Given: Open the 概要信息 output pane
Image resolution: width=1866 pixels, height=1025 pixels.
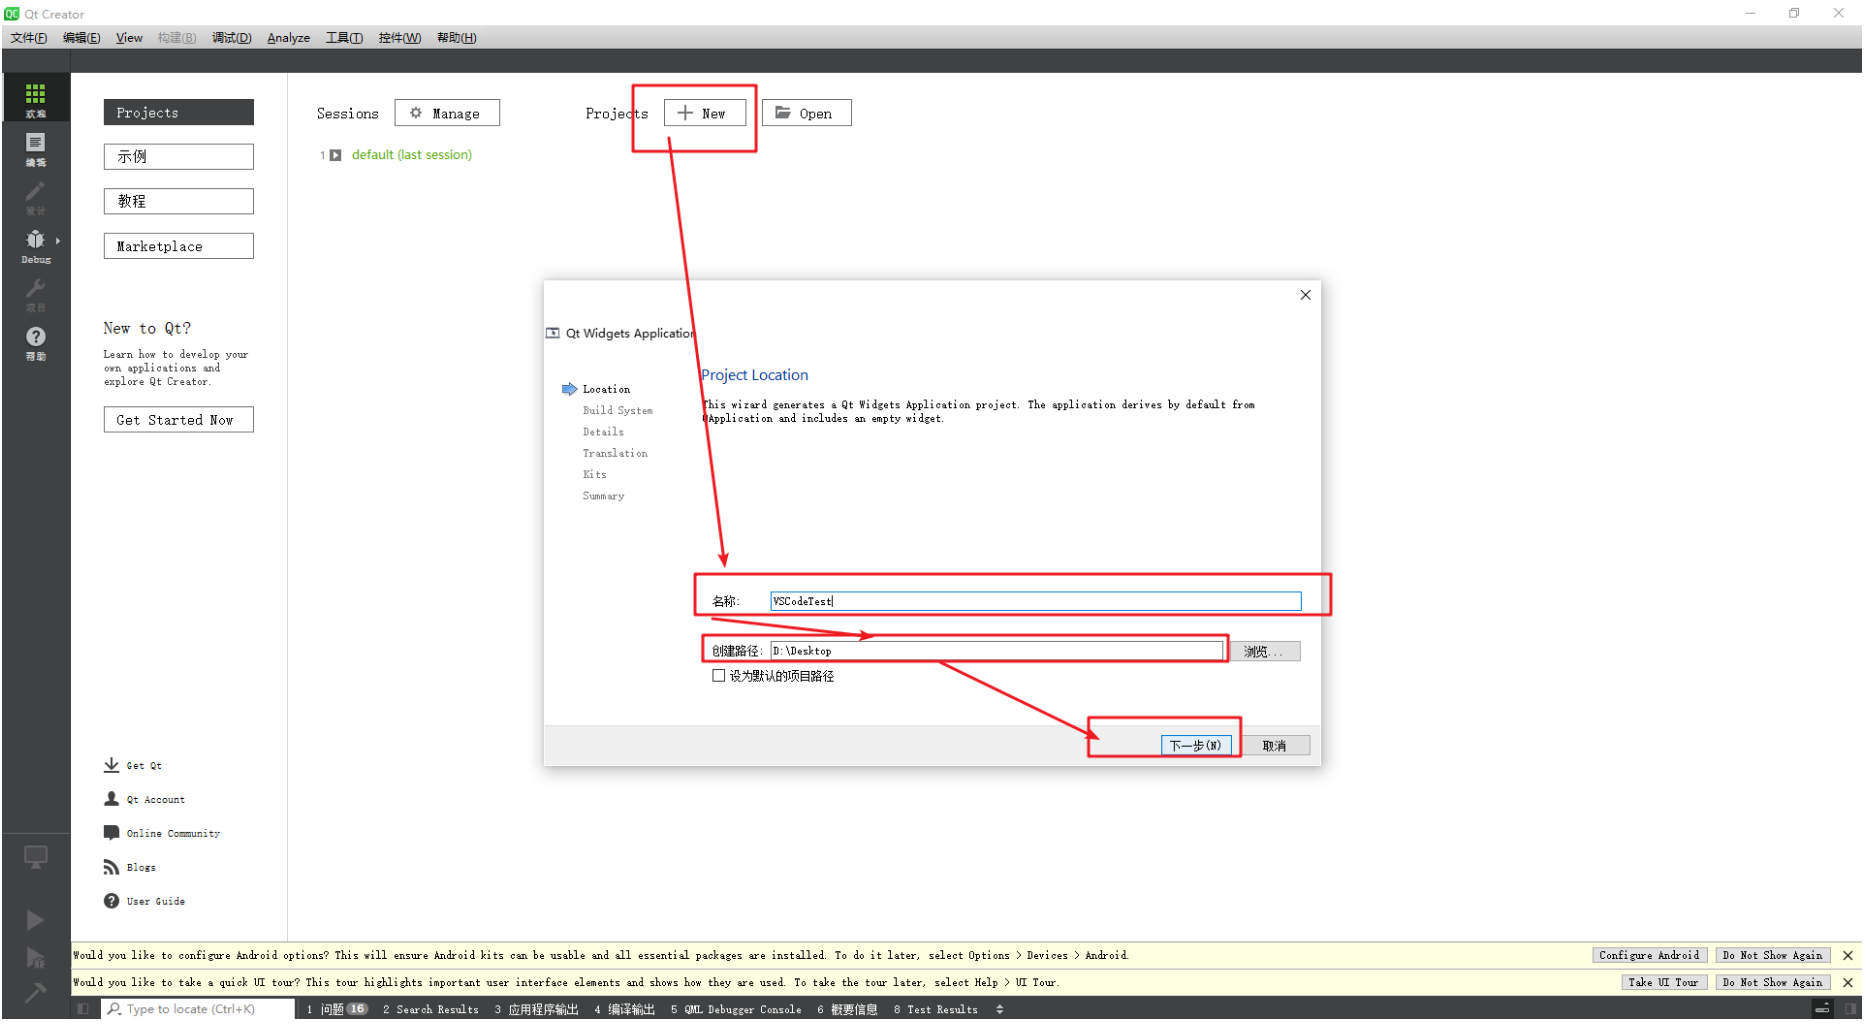Looking at the screenshot, I should 847,1010.
